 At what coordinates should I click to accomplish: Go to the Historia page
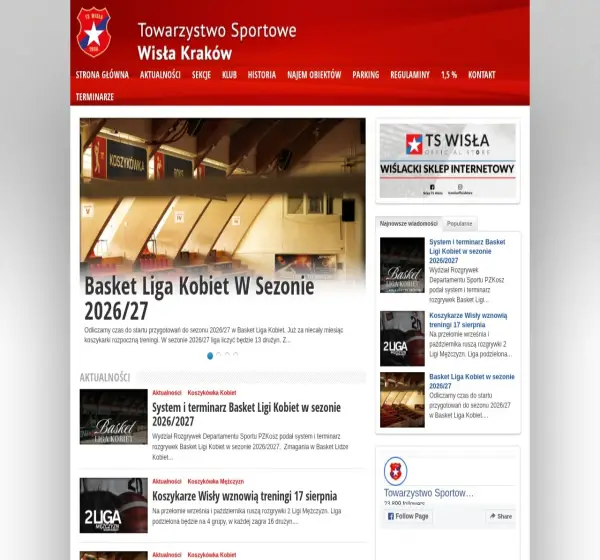(262, 75)
